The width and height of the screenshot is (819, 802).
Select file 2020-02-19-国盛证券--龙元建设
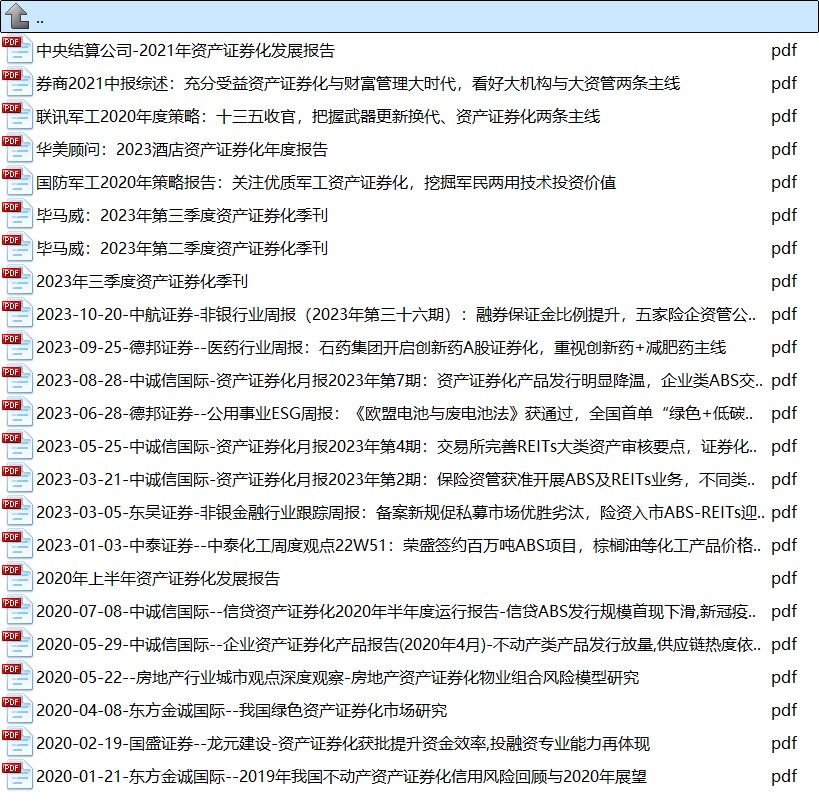click(x=343, y=743)
